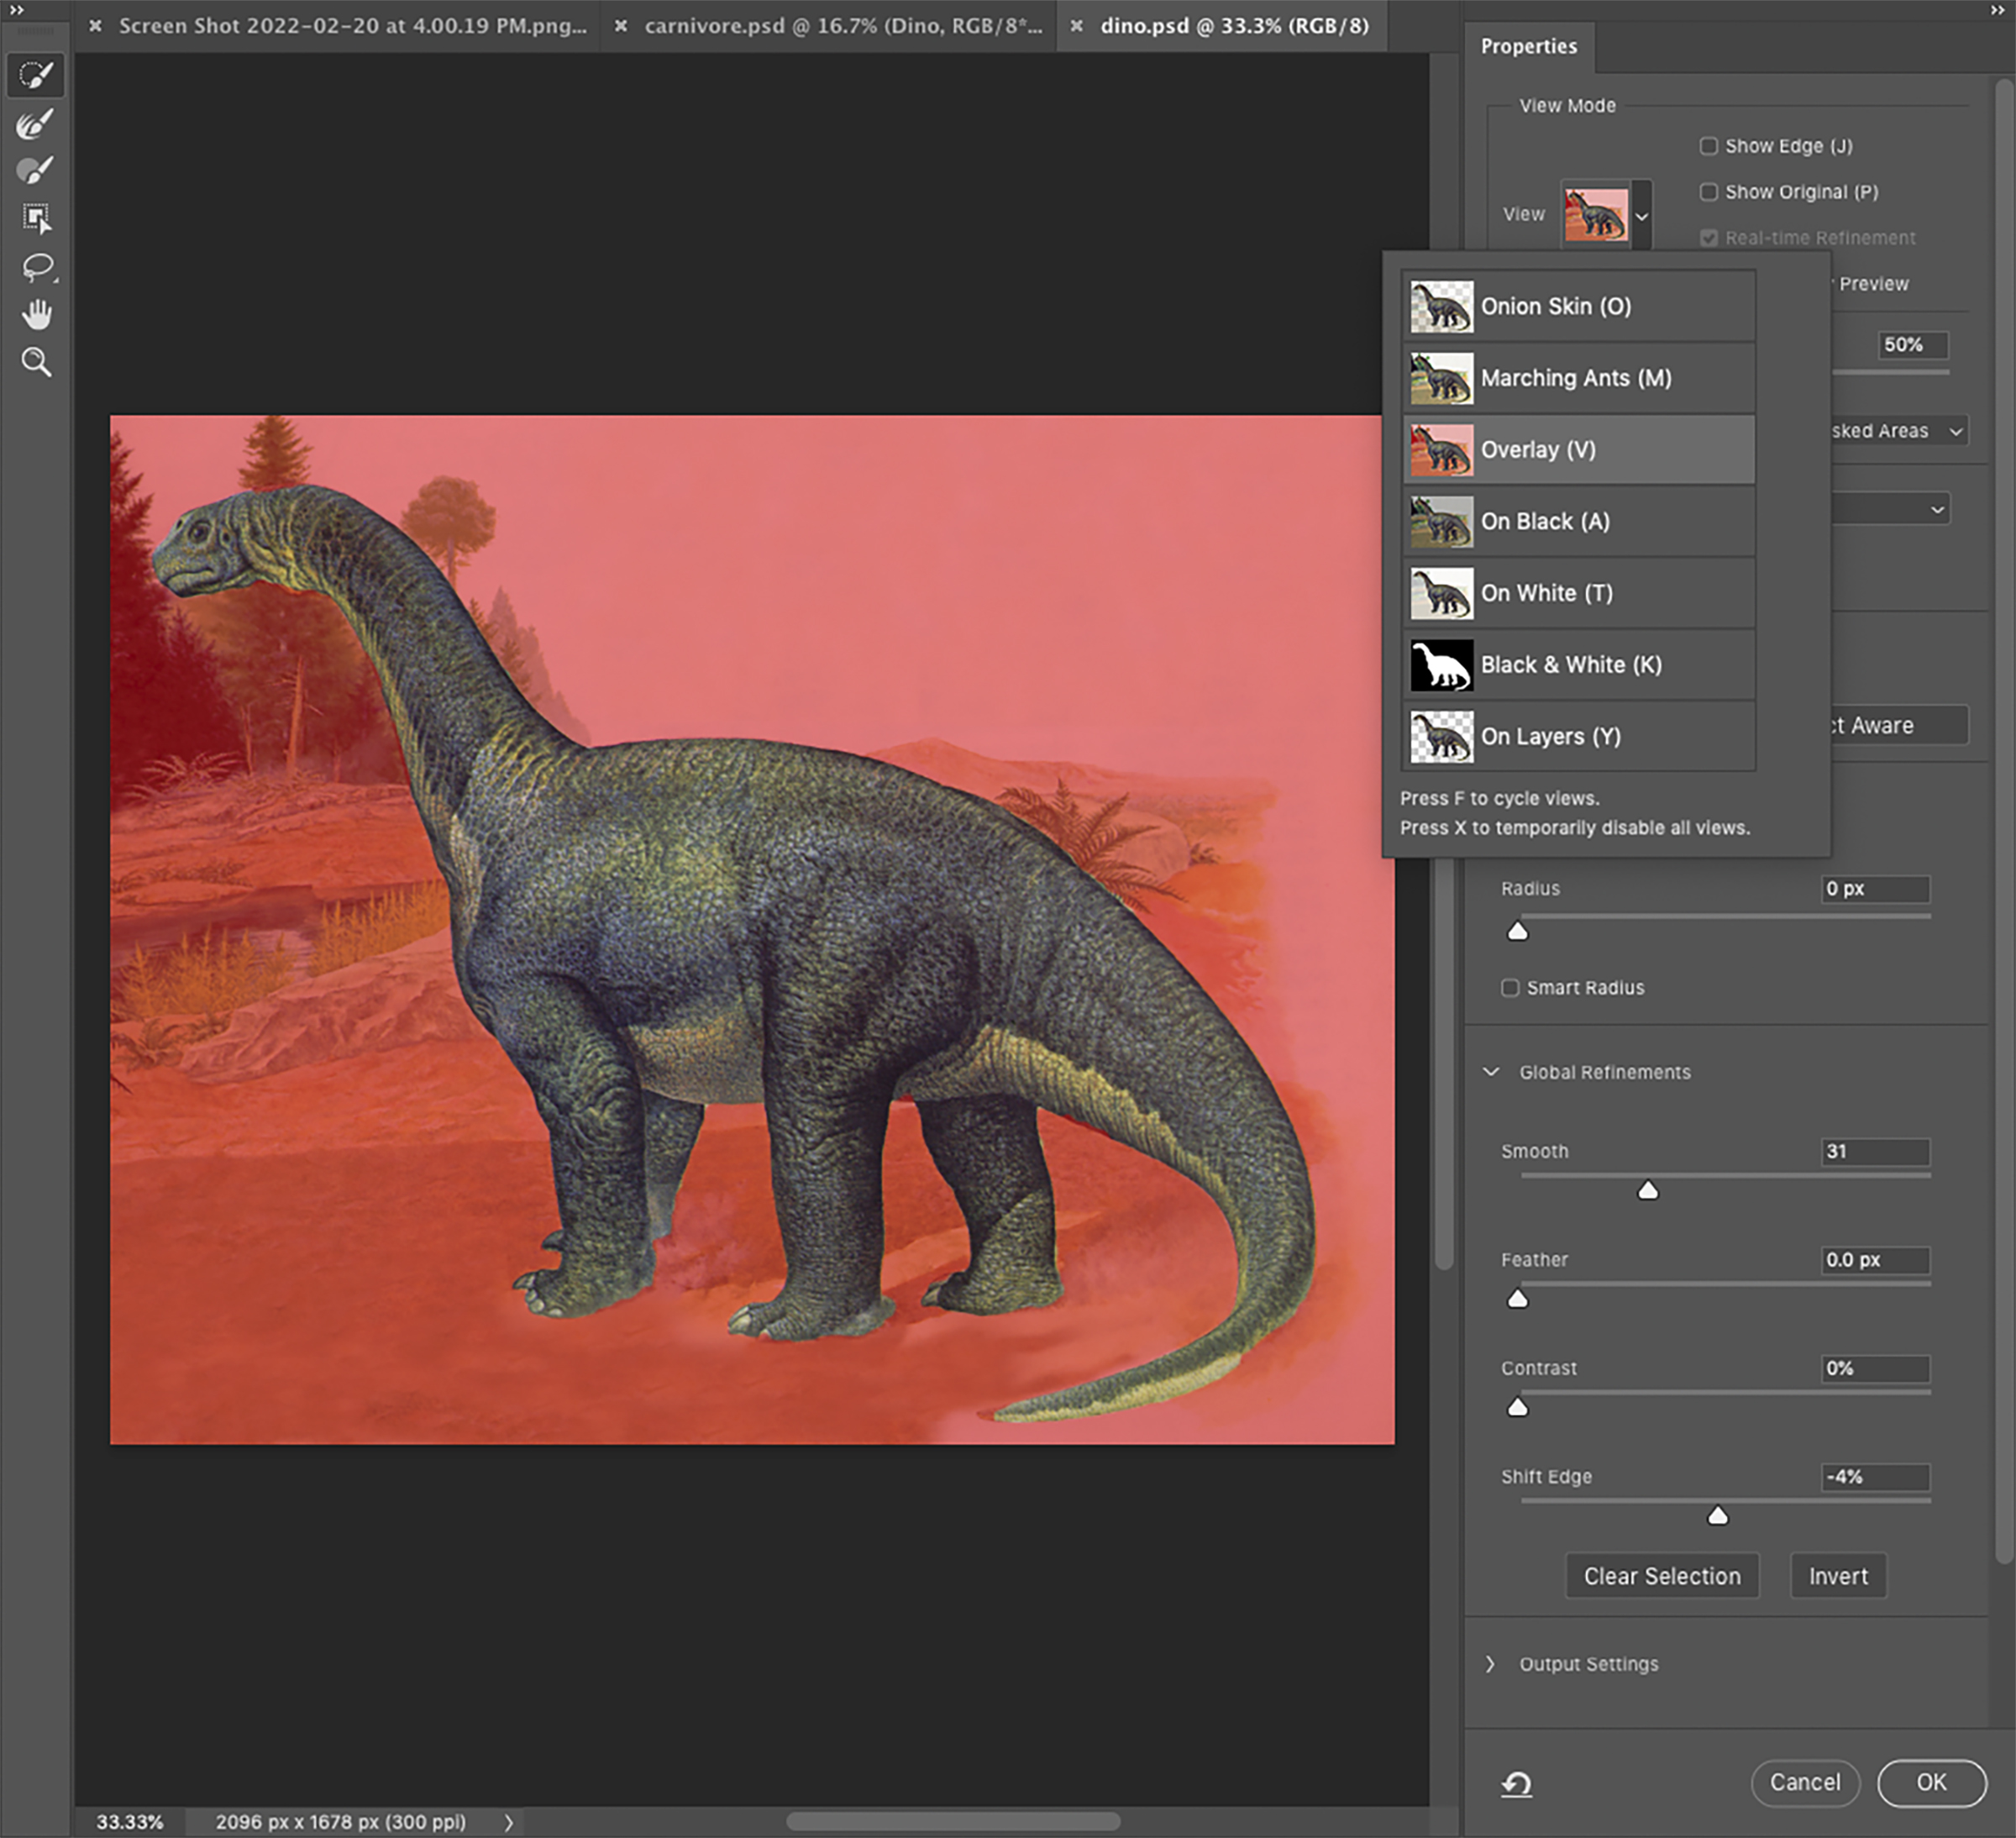The image size is (2016, 1838).
Task: Click the reset workspace arrow icon
Action: pyautogui.click(x=1516, y=1783)
